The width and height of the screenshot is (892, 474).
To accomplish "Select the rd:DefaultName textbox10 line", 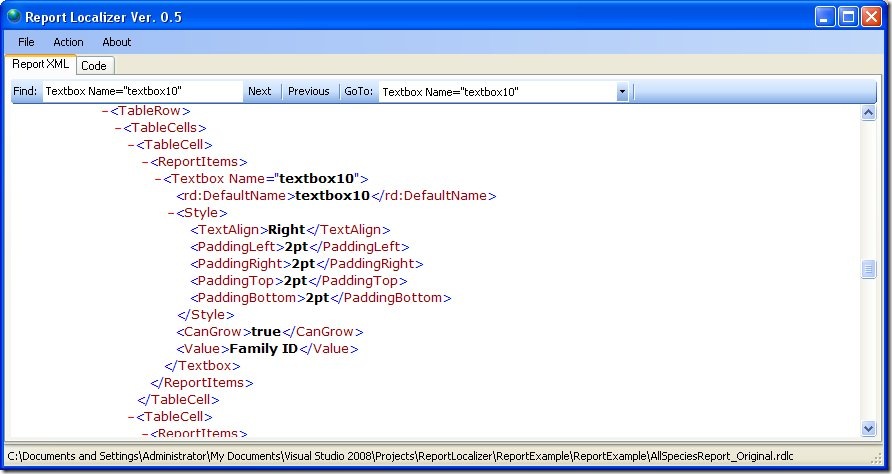I will point(336,196).
